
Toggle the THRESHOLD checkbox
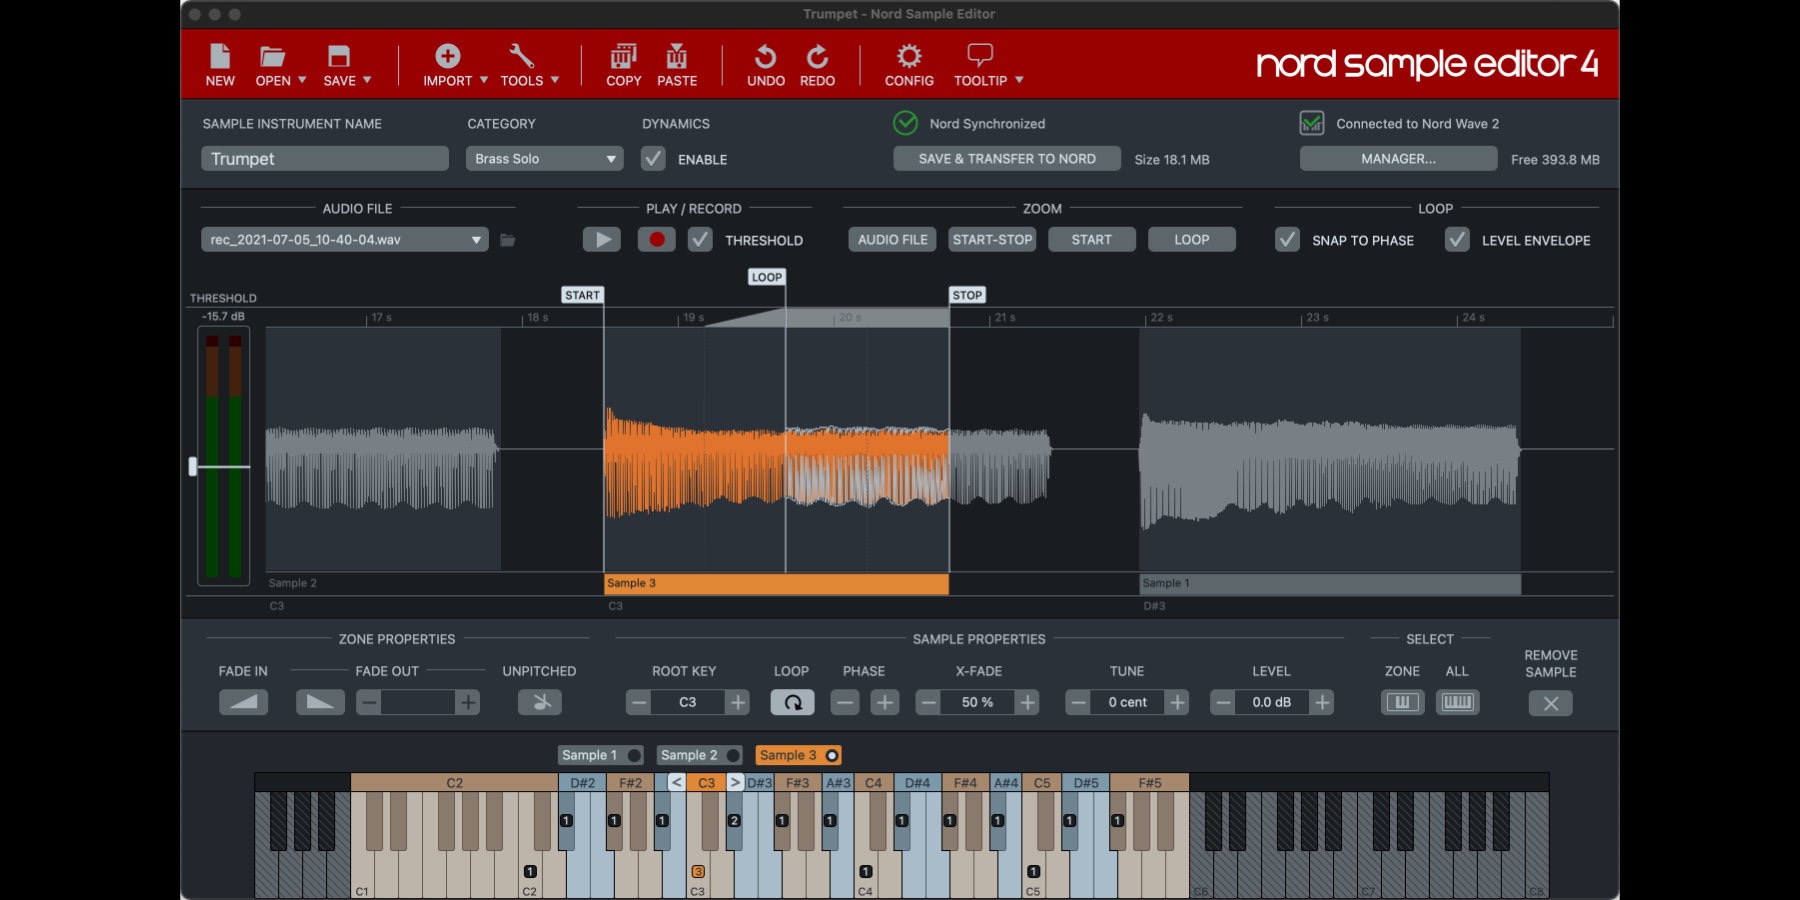coord(700,240)
